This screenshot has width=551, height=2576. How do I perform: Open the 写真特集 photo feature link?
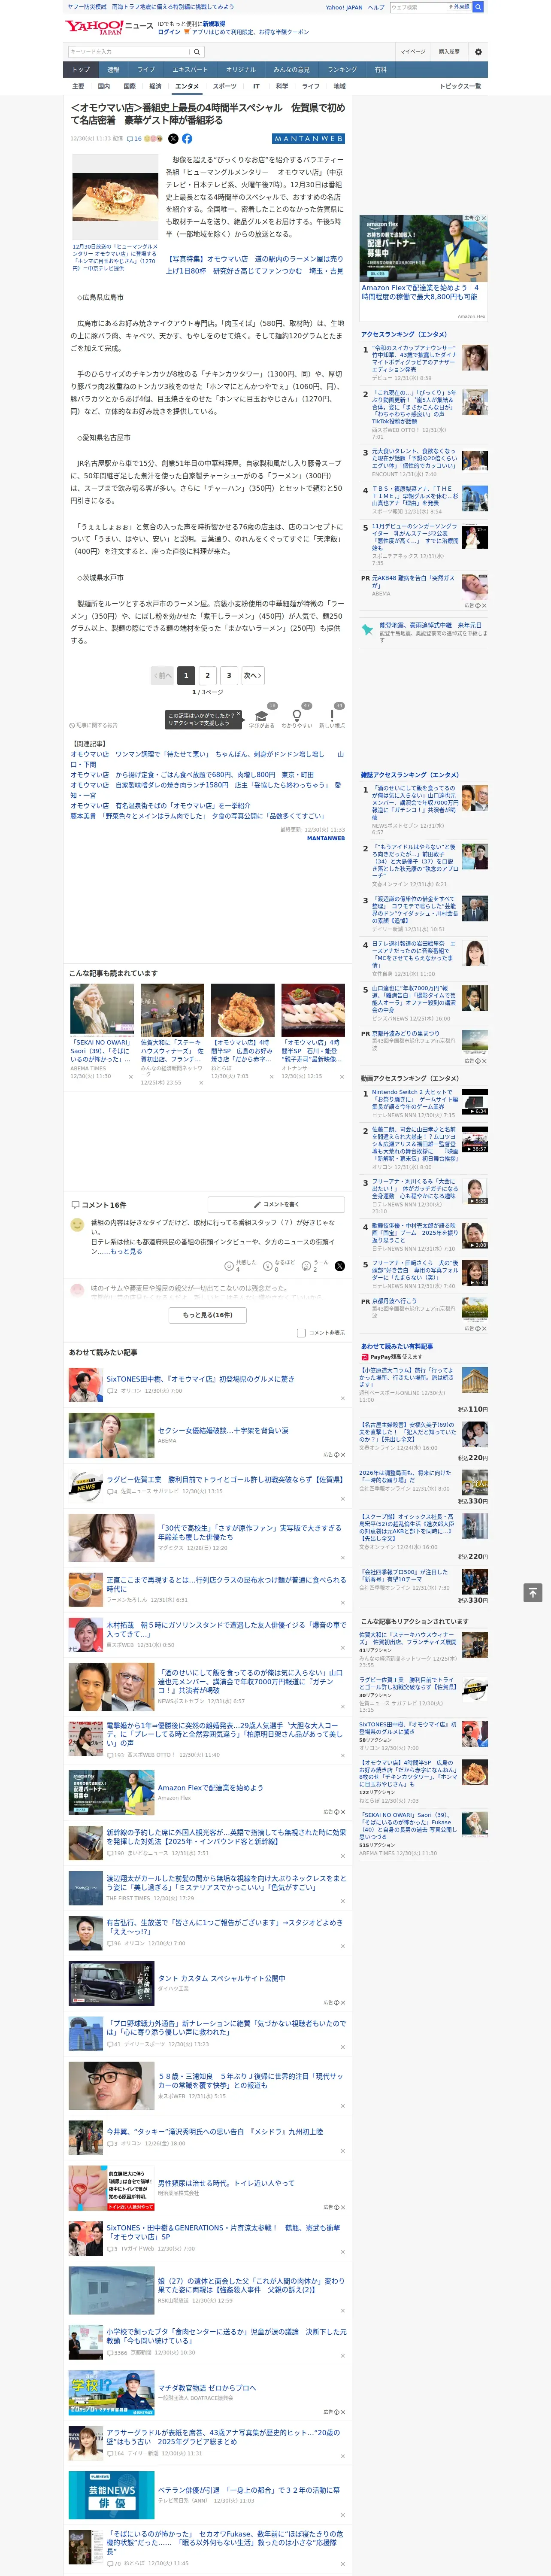point(254,265)
